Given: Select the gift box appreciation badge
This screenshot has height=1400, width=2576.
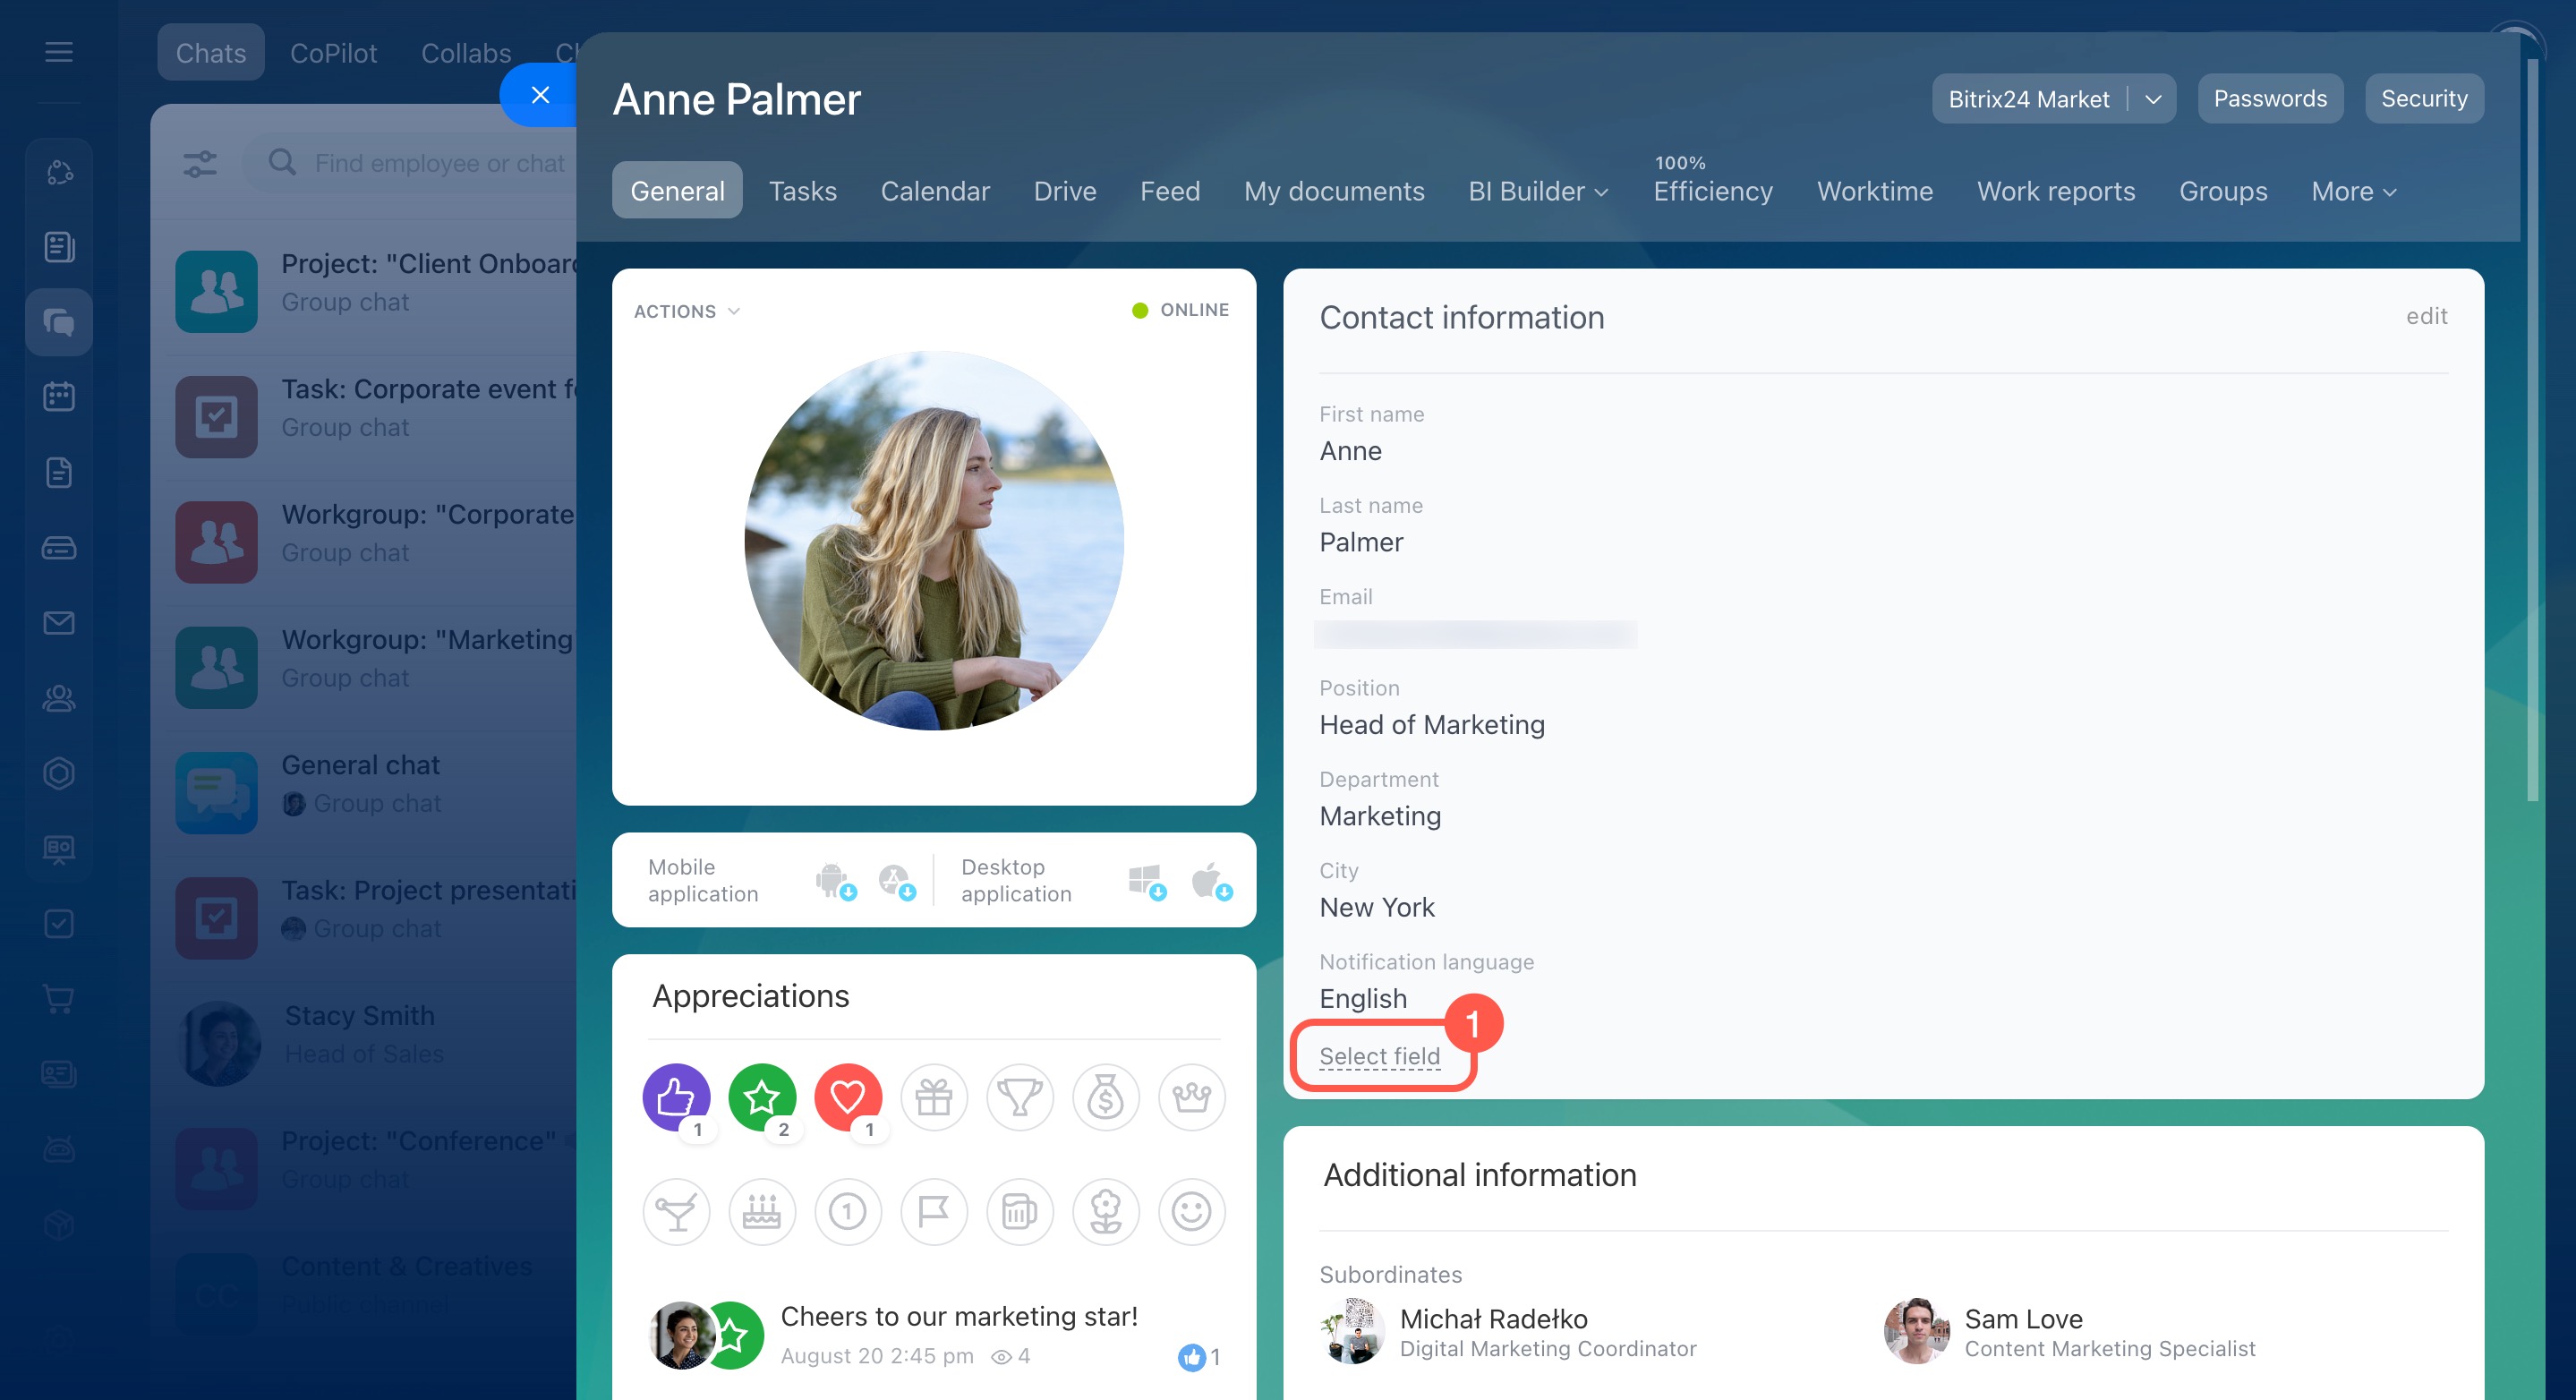Looking at the screenshot, I should 934,1097.
